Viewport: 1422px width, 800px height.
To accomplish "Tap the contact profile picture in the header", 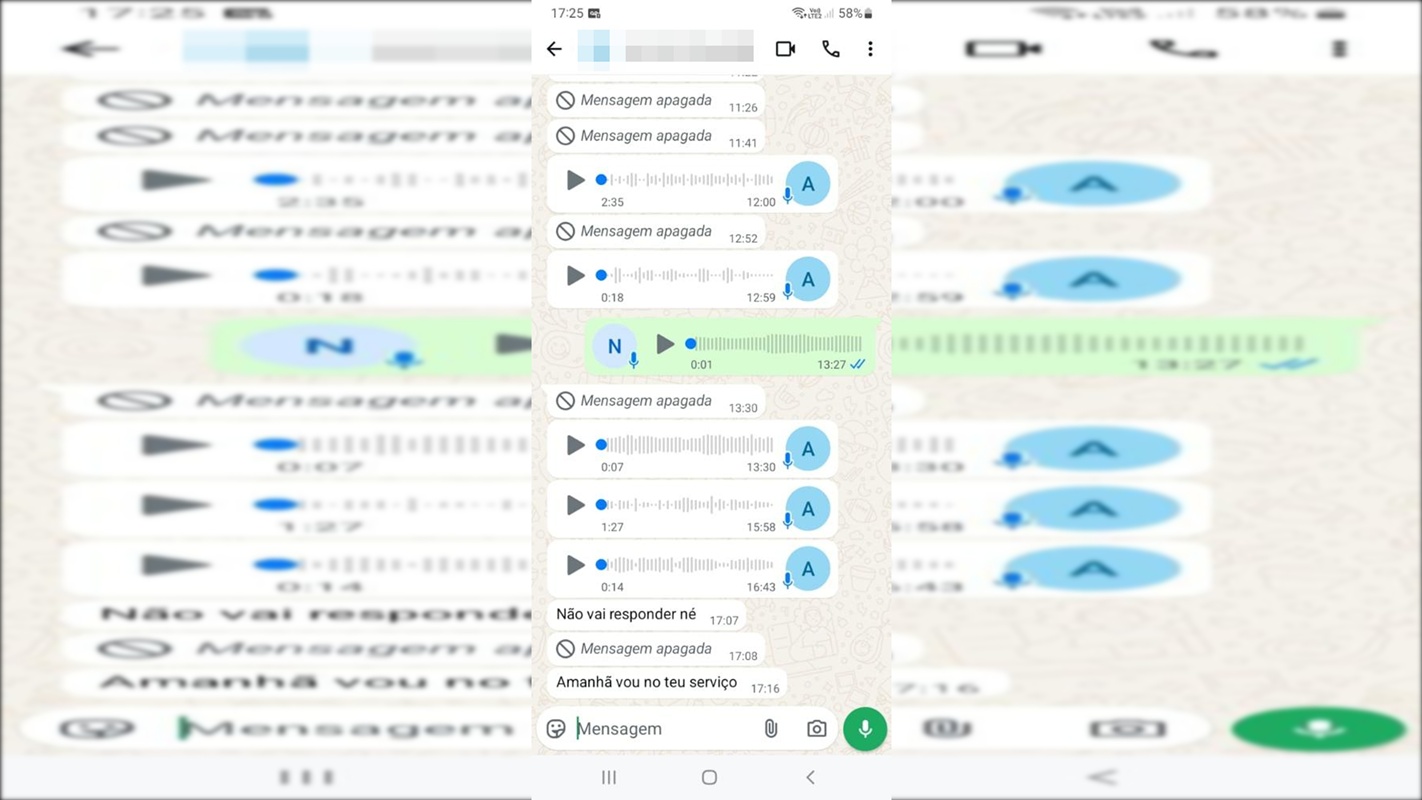I will click(x=594, y=48).
